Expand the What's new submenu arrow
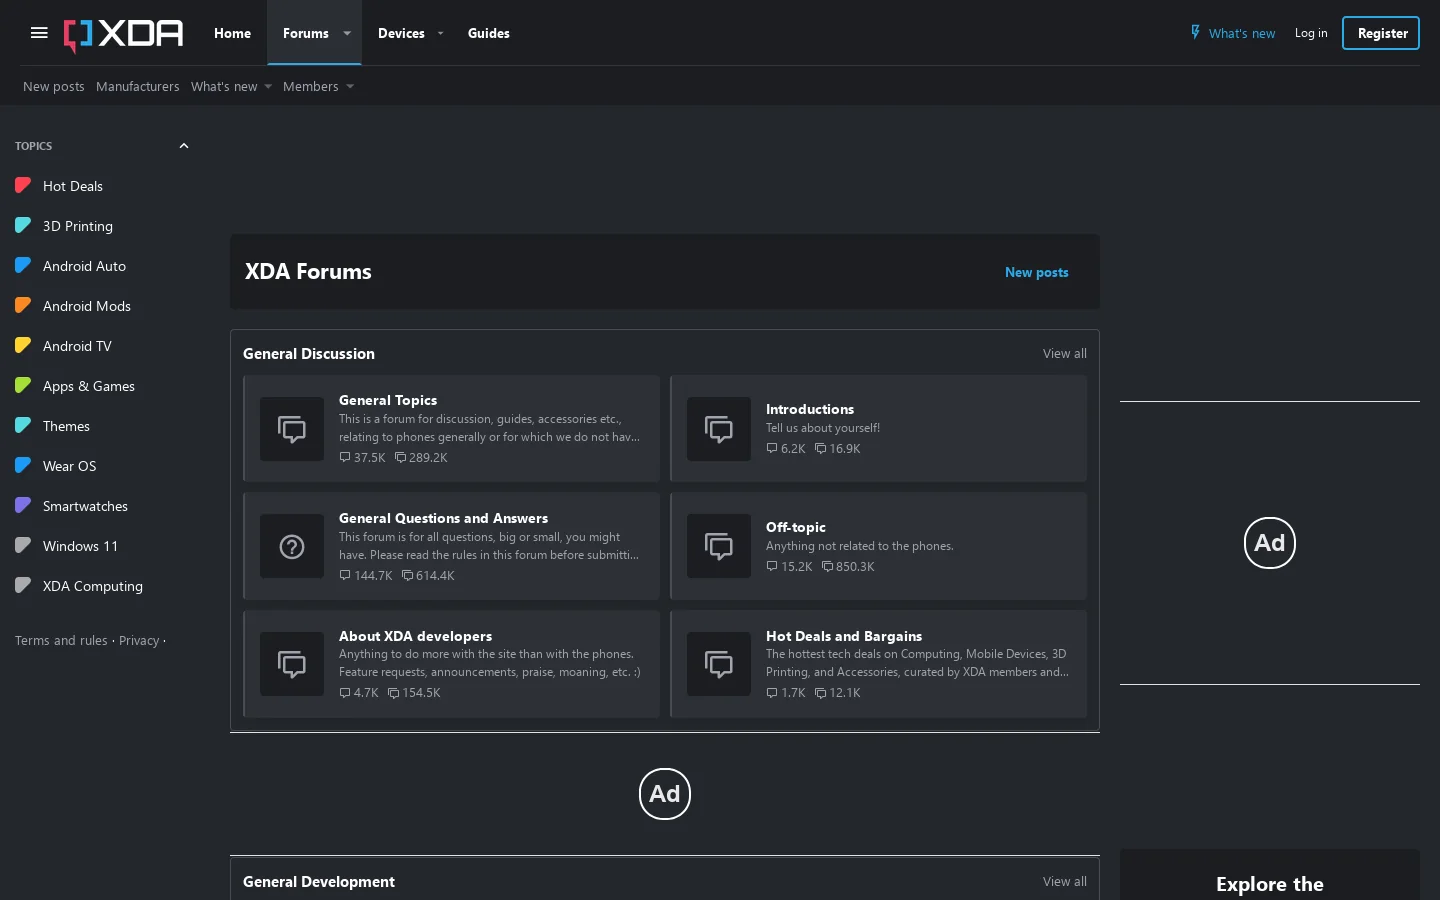This screenshot has height=900, width=1440. coord(268,87)
